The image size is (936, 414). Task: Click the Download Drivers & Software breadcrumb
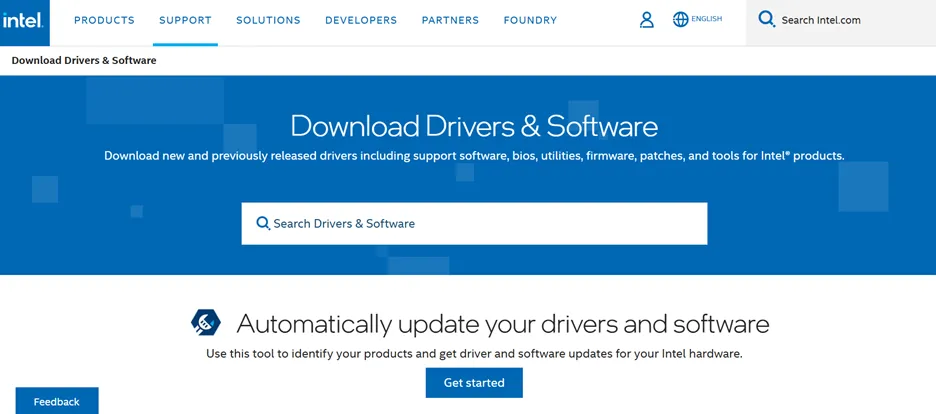[84, 60]
